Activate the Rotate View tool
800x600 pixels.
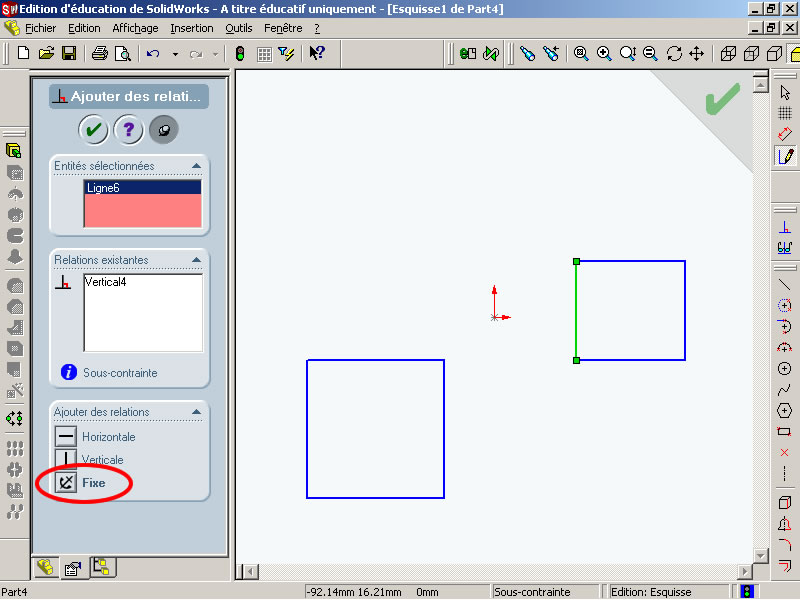pyautogui.click(x=674, y=54)
